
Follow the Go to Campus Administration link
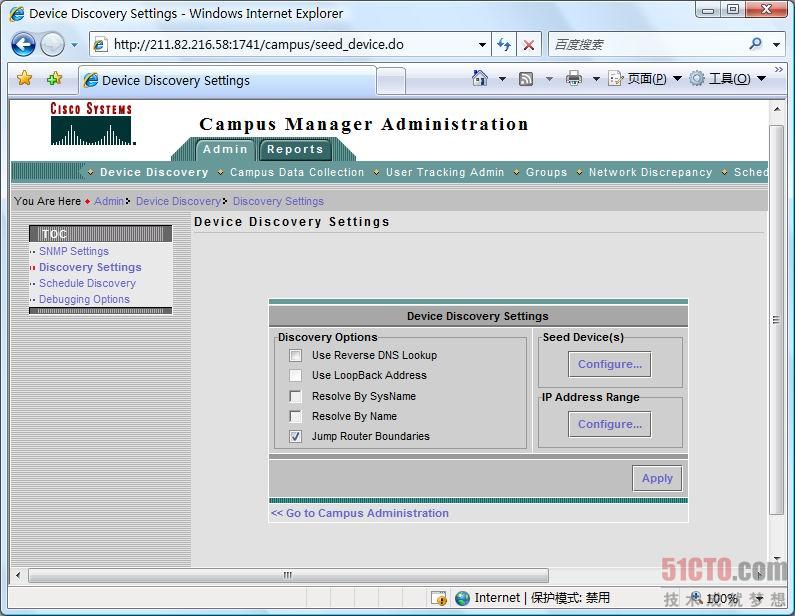360,513
